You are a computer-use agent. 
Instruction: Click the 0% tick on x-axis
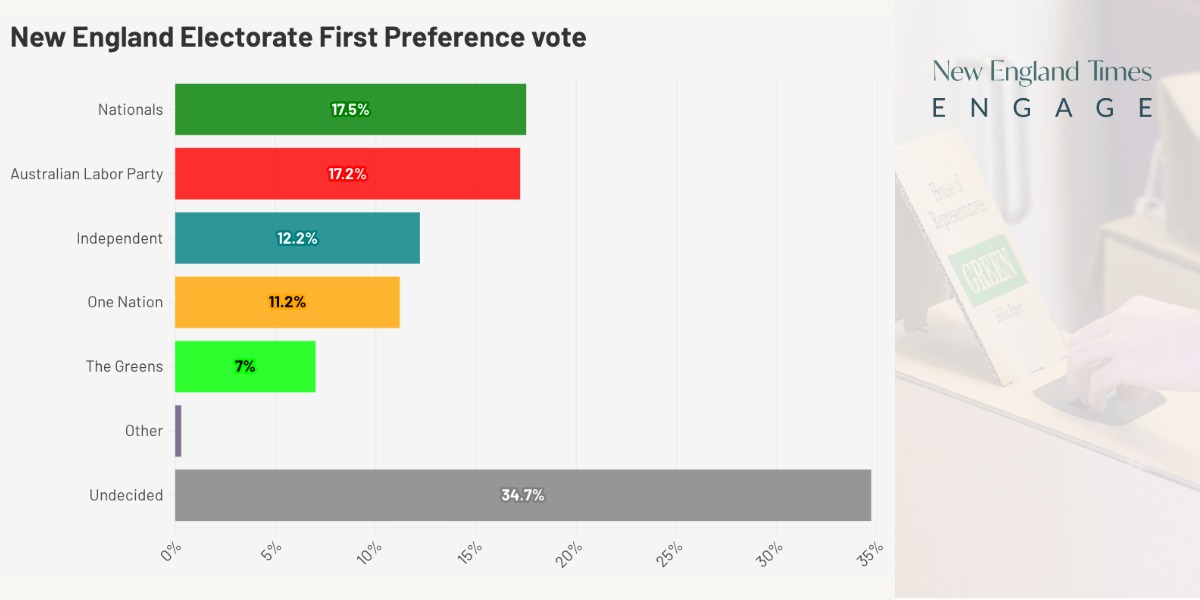click(x=172, y=549)
